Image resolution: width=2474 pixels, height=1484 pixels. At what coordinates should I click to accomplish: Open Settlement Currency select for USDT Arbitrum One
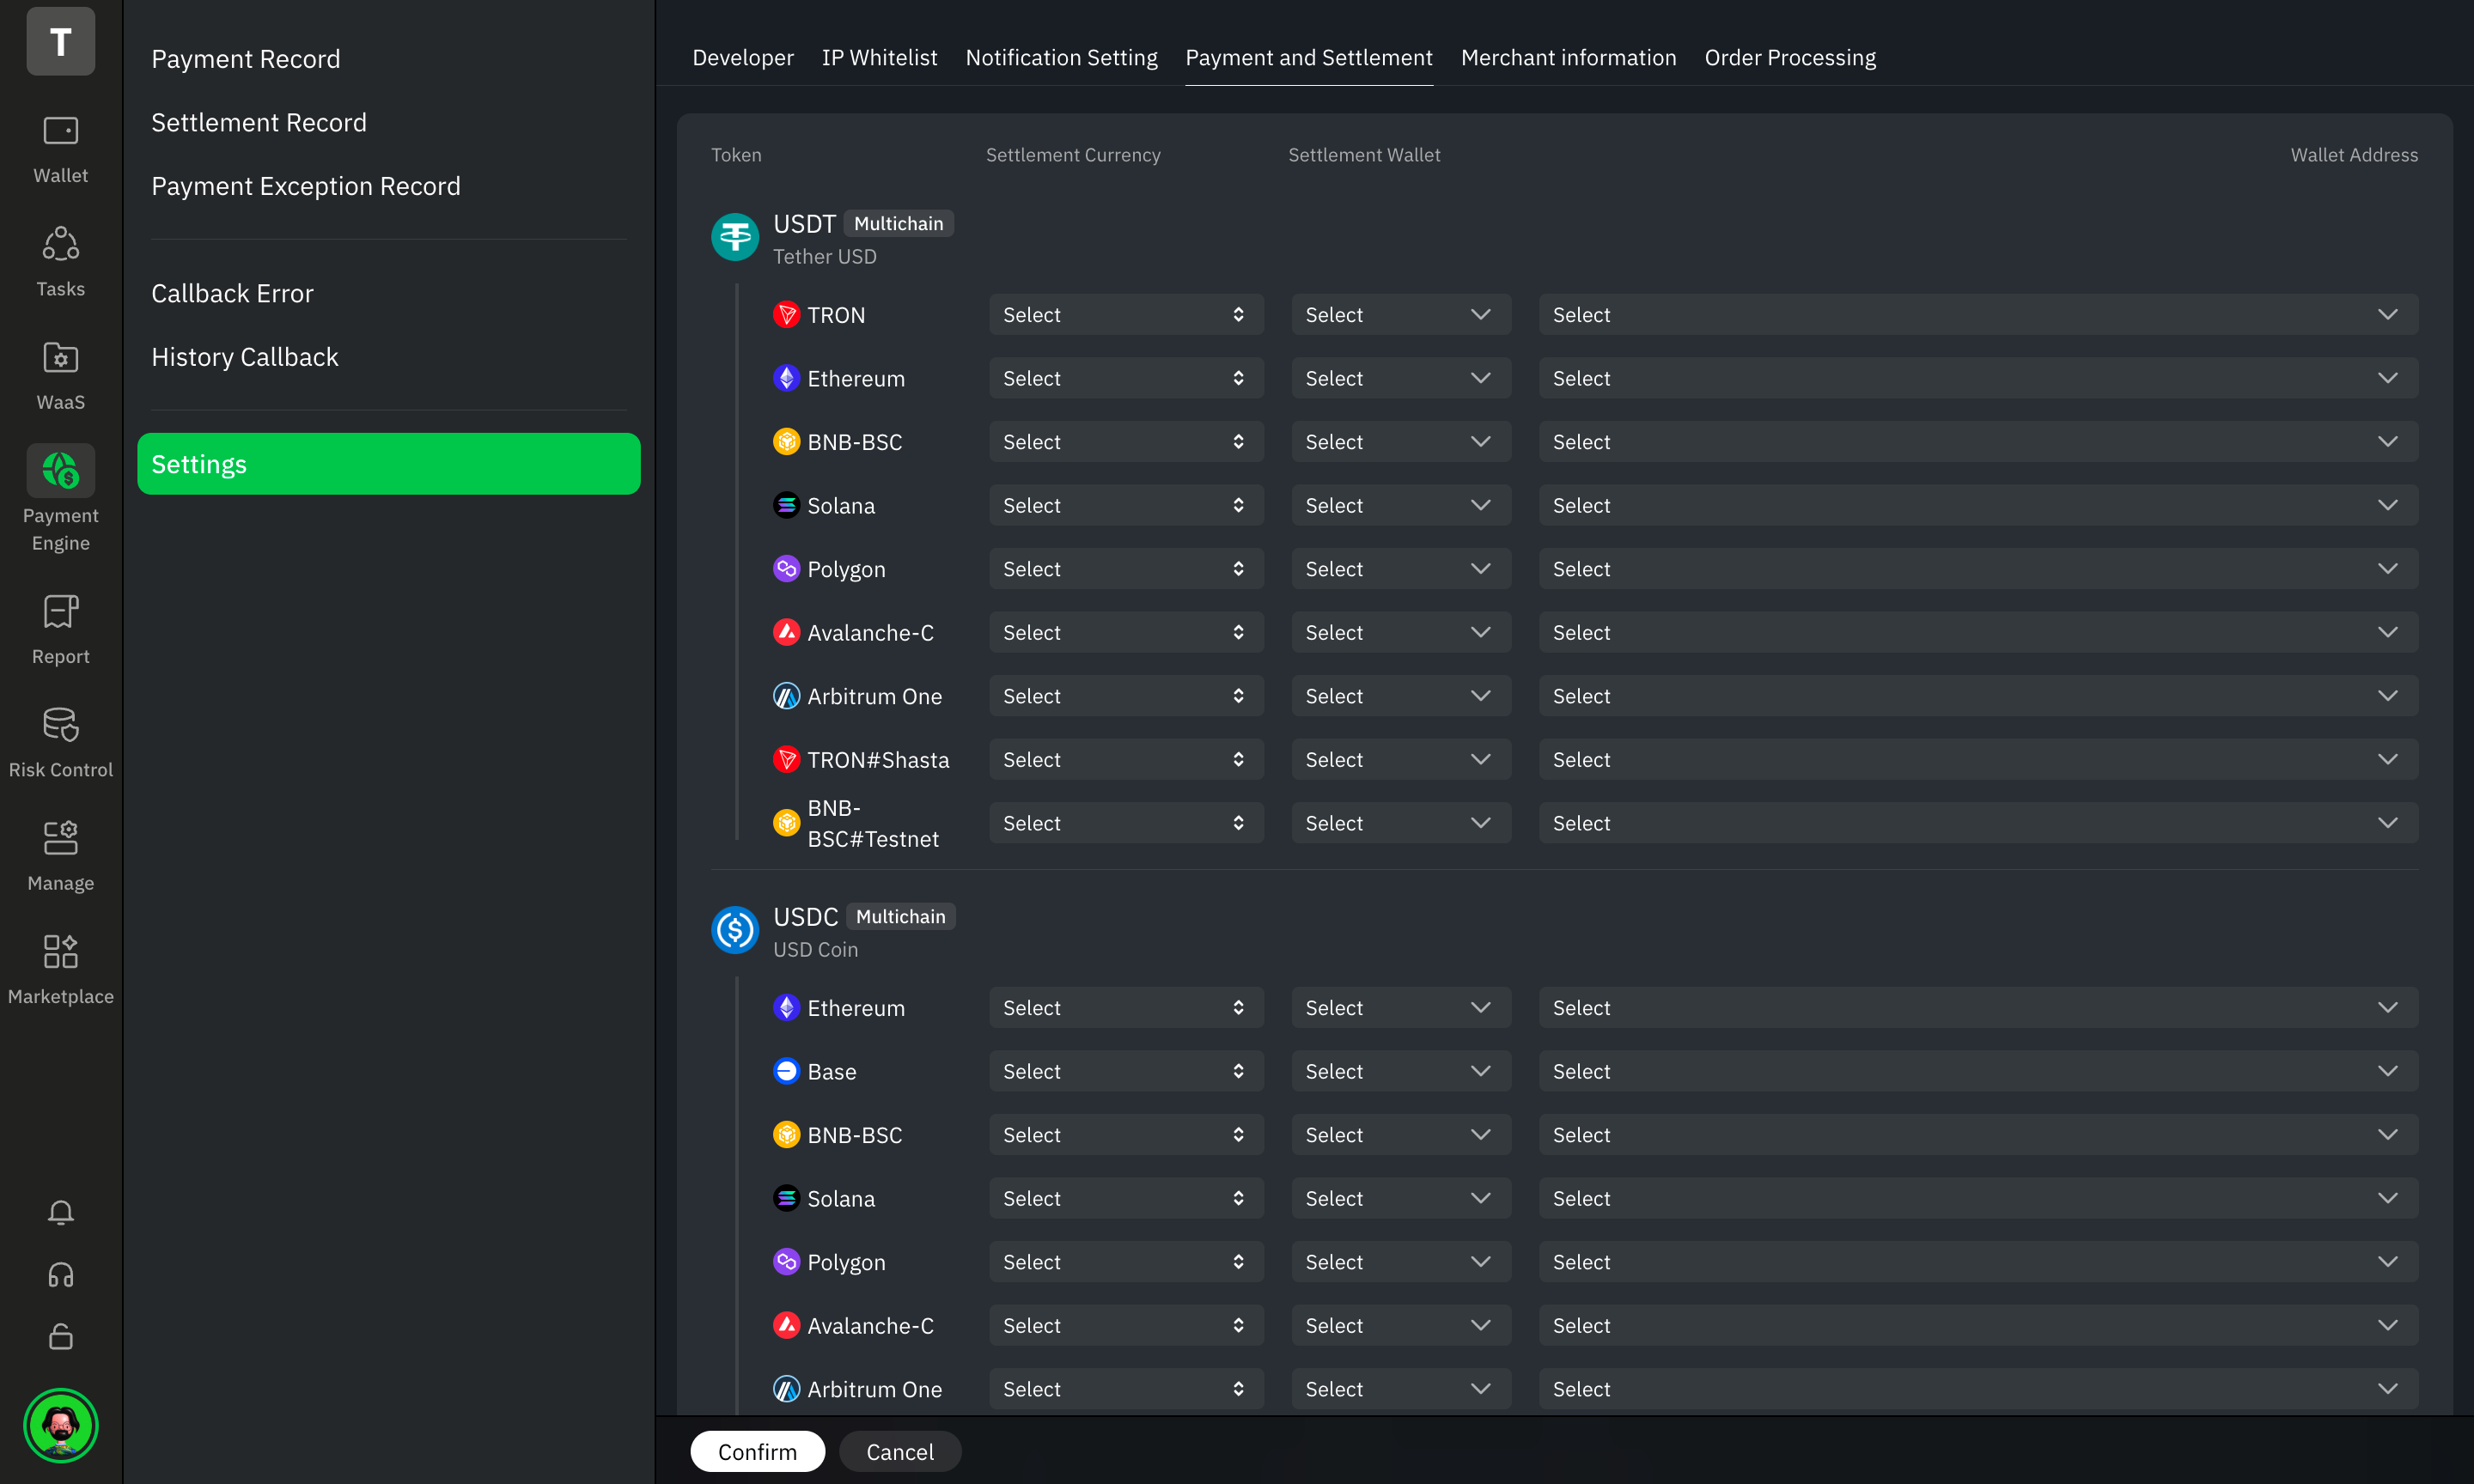[x=1126, y=696]
